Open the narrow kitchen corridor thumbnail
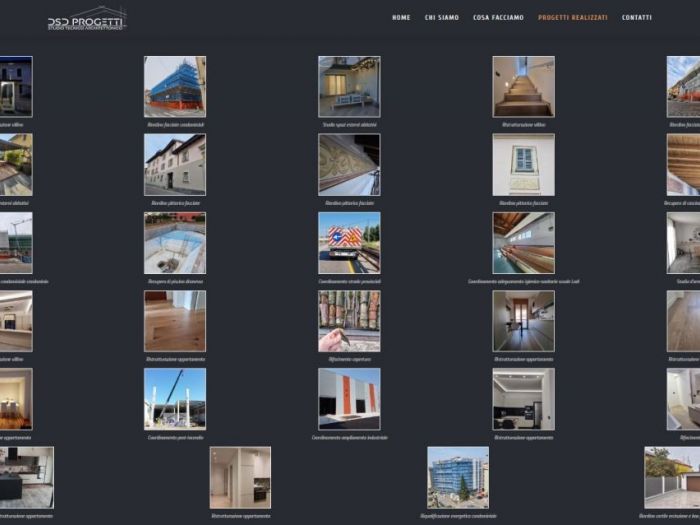This screenshot has height=525, width=700. pyautogui.click(x=524, y=321)
